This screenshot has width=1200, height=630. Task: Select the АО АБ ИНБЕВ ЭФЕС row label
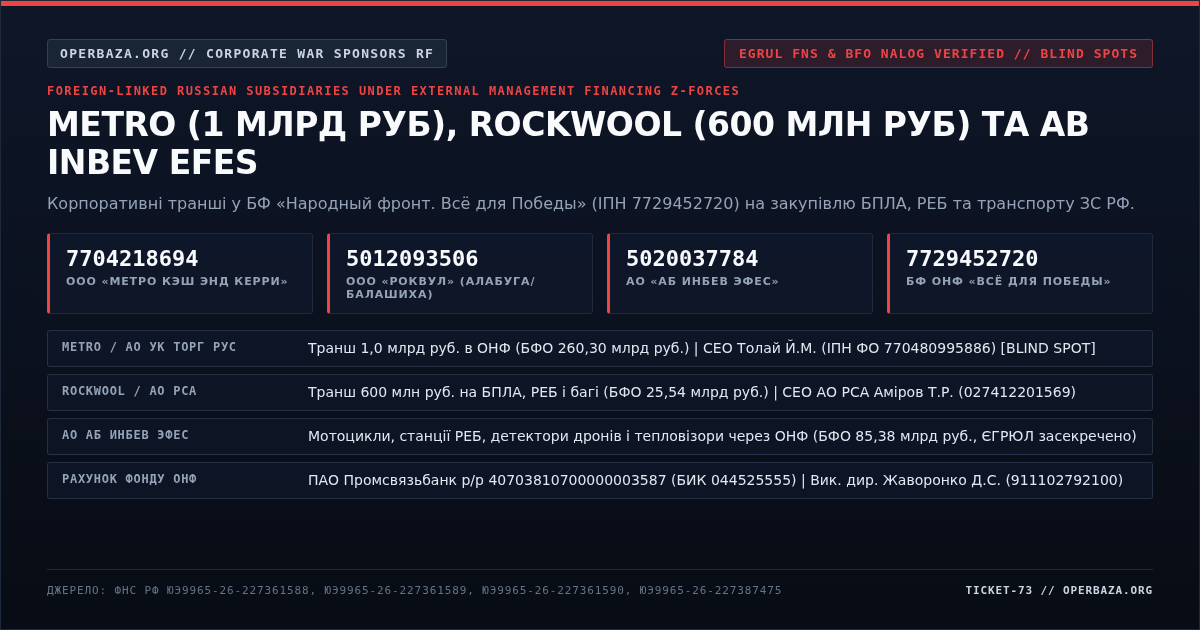point(125,435)
